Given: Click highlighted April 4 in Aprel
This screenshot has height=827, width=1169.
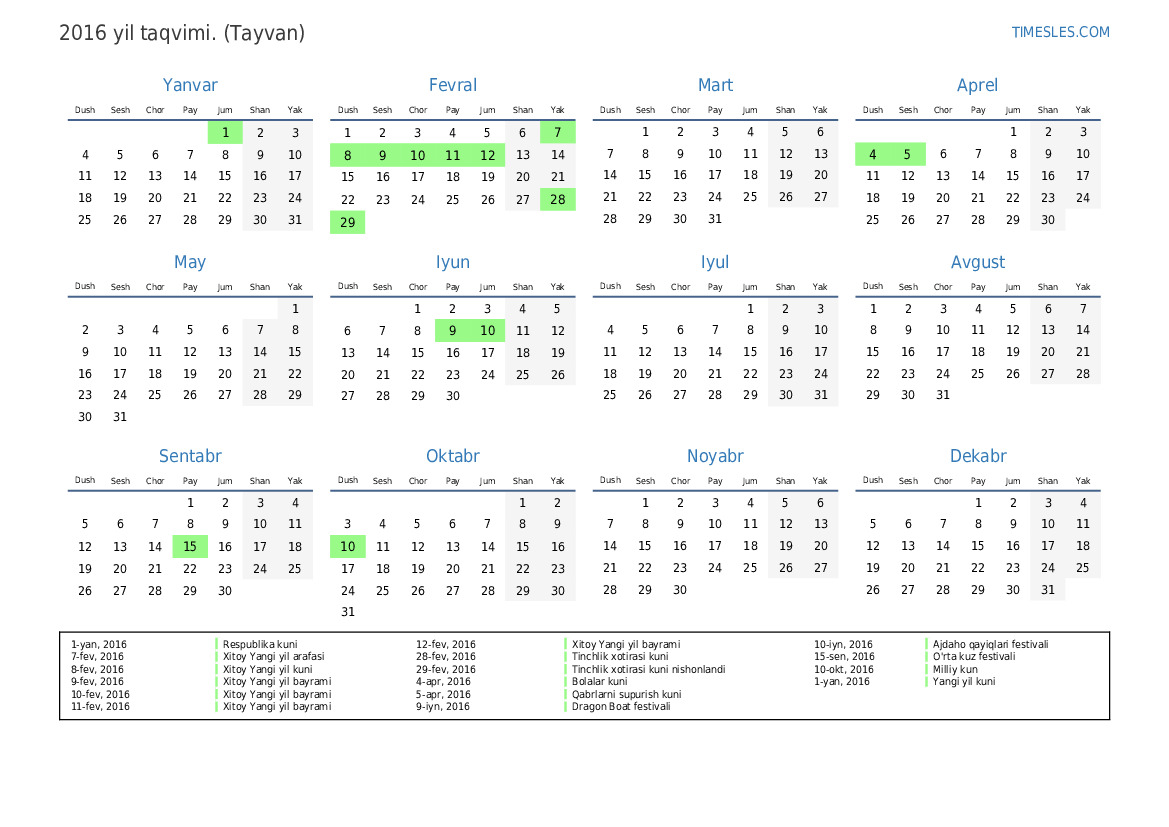Looking at the screenshot, I should tap(872, 154).
